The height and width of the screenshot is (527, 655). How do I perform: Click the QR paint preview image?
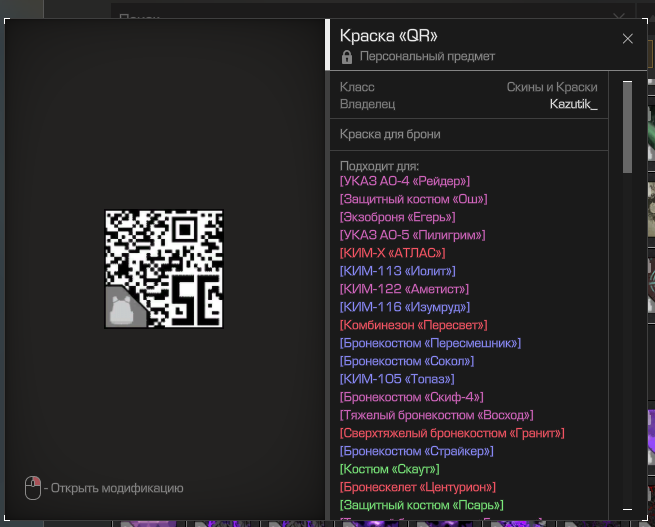click(x=164, y=269)
